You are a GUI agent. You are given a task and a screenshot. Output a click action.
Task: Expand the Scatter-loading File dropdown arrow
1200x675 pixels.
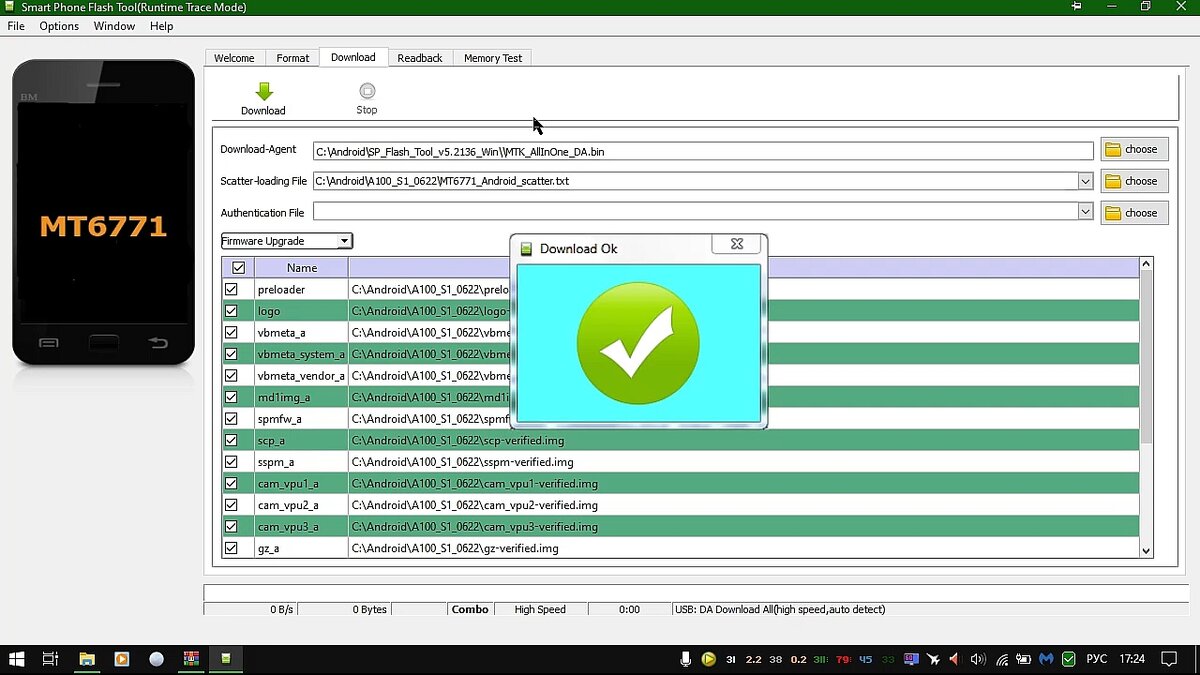point(1085,181)
